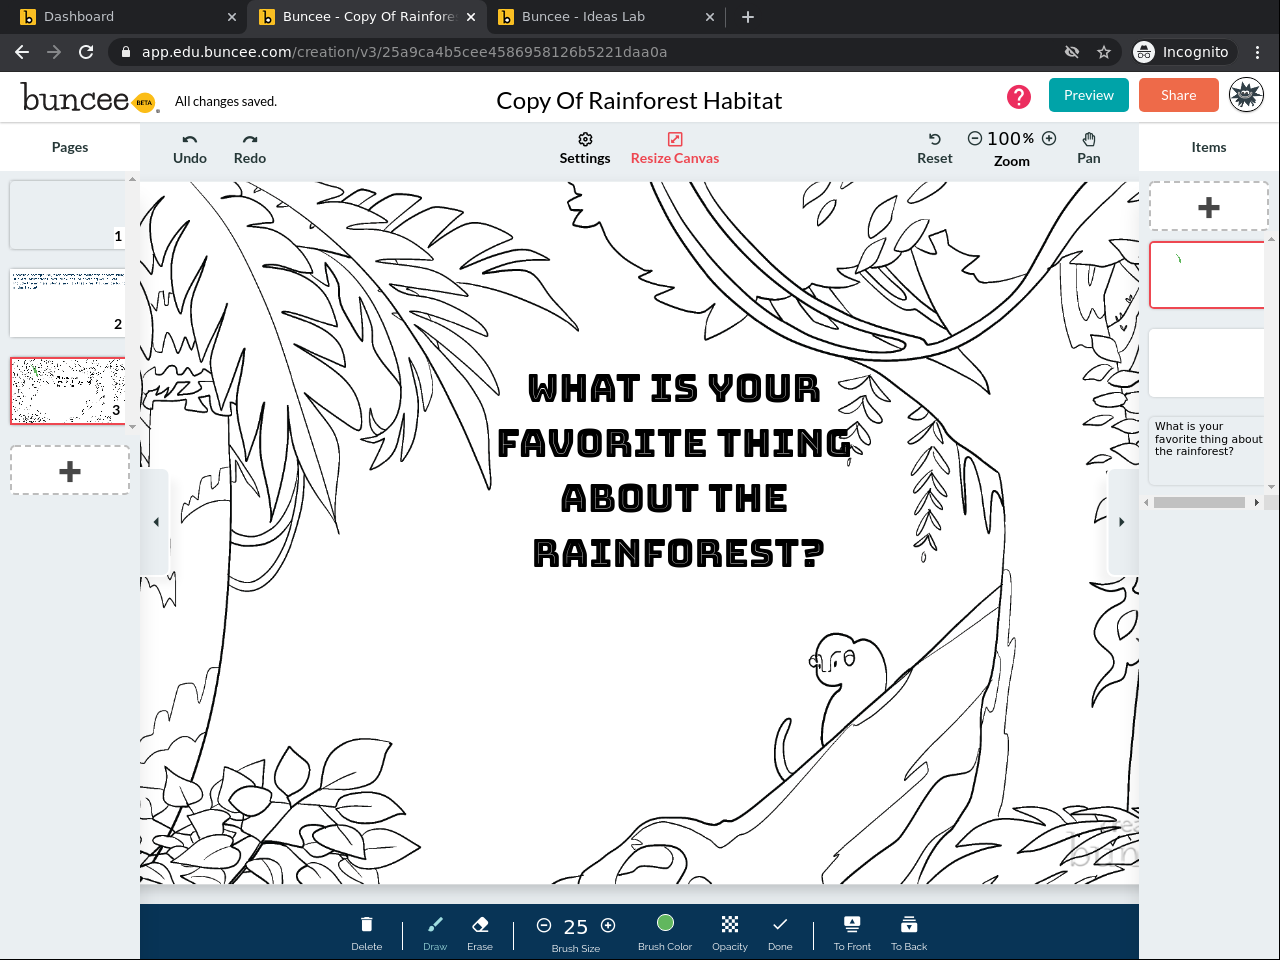1280x960 pixels.
Task: Open Chrome's three-dot menu
Action: click(x=1258, y=52)
